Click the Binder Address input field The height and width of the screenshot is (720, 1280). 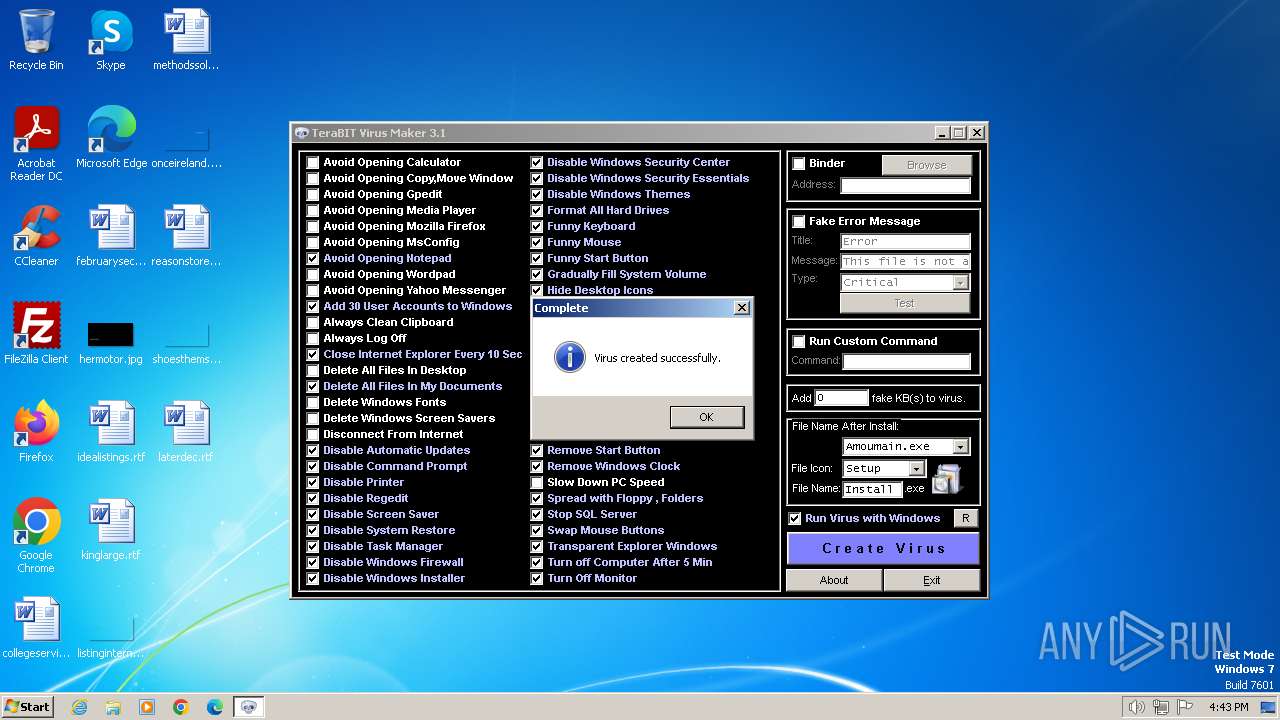pos(905,185)
